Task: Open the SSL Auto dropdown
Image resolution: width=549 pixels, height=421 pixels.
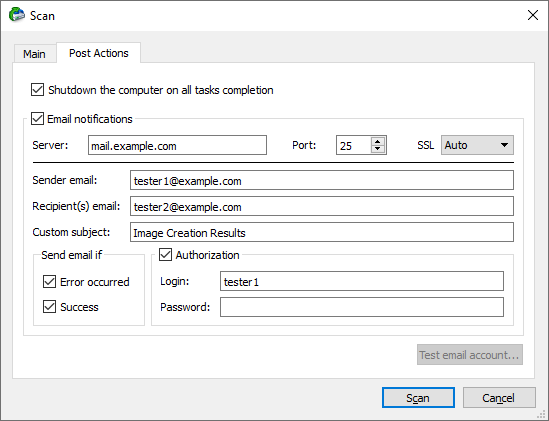Action: point(477,145)
